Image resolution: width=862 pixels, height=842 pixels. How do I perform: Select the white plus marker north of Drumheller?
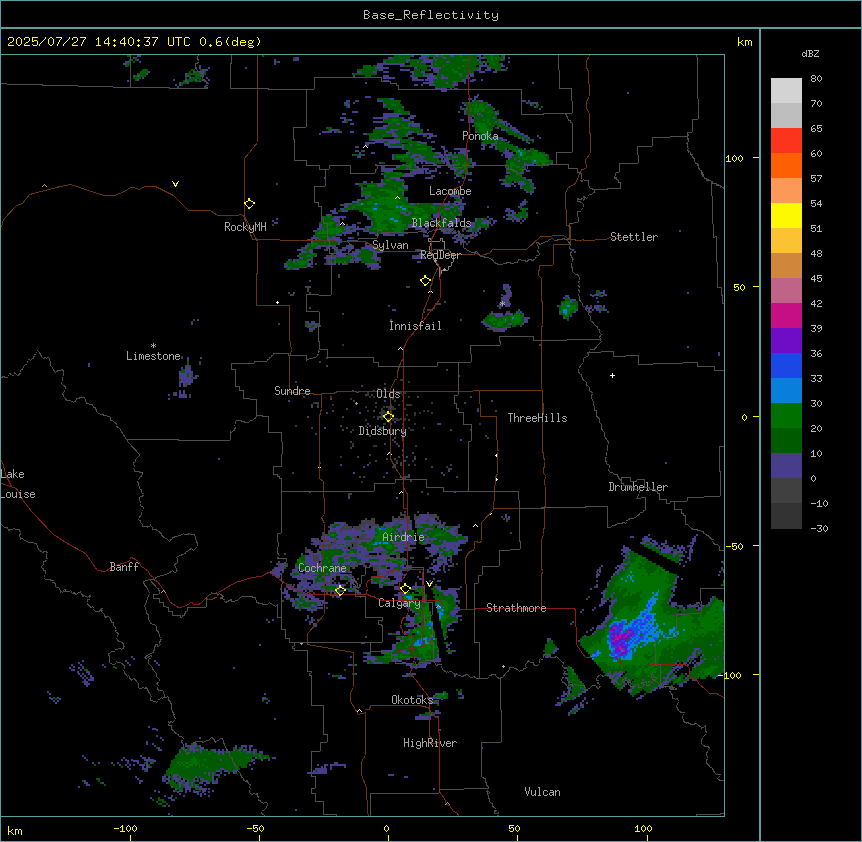612,375
